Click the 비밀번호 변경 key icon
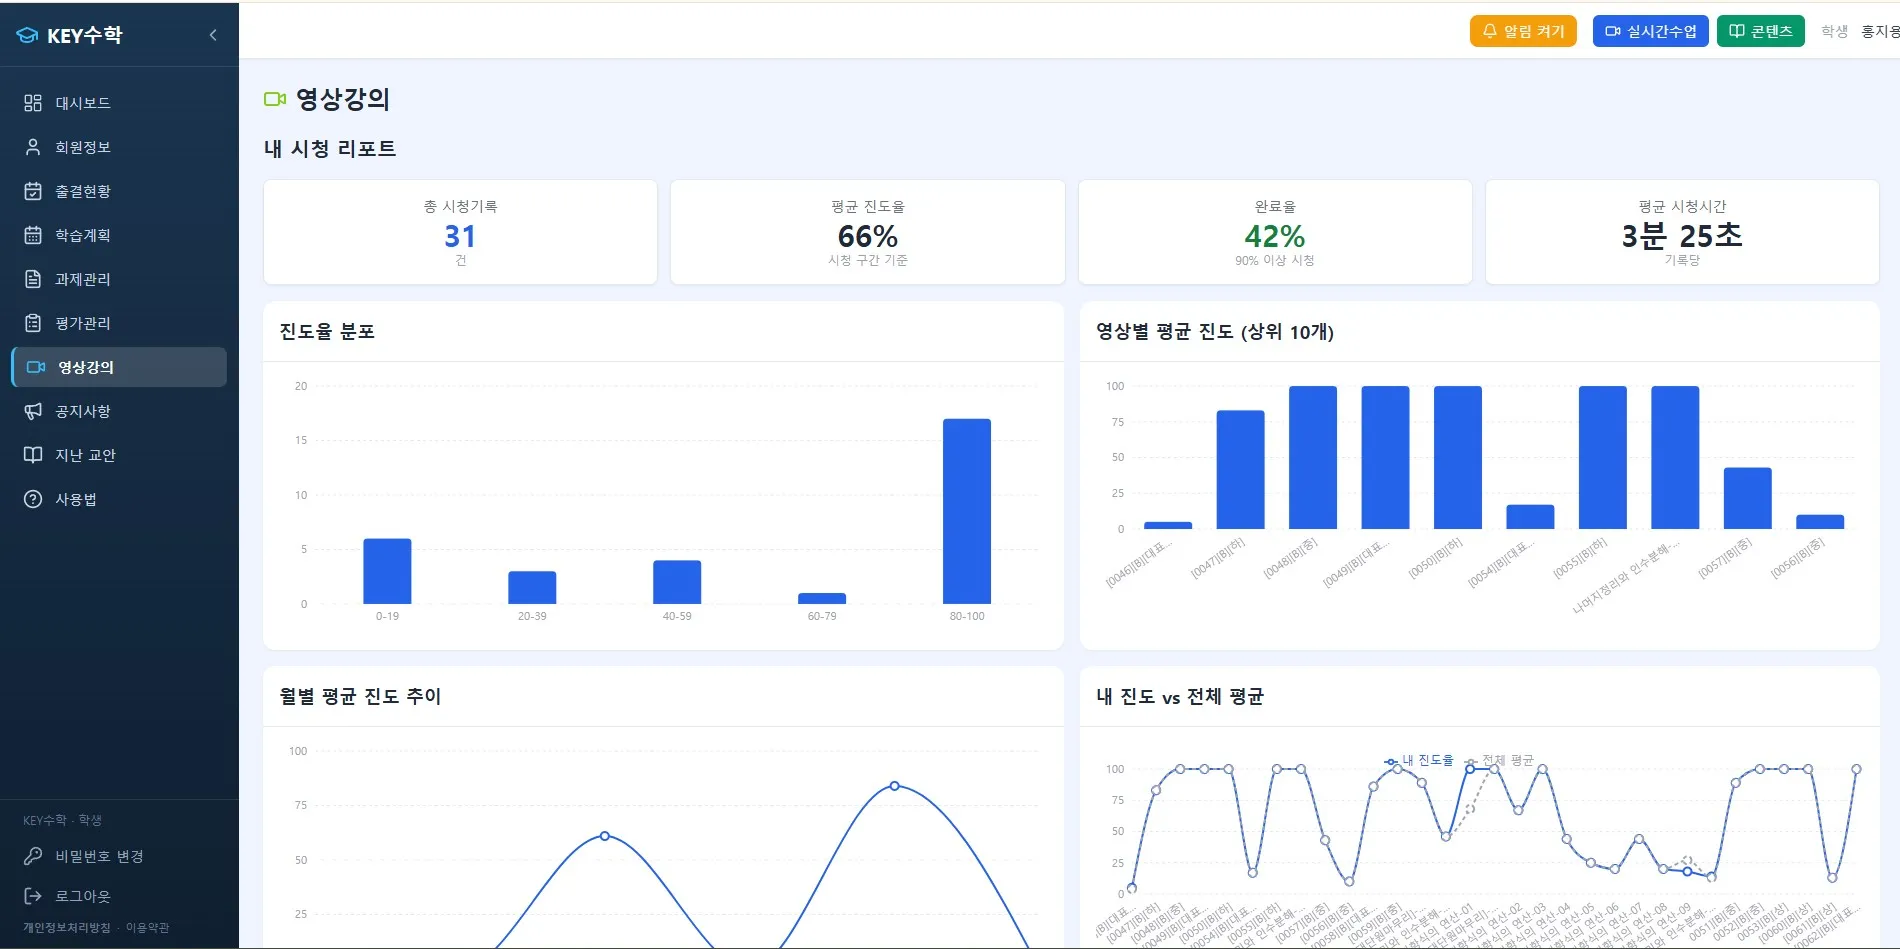Screen dimensions: 1900x949 (x=33, y=856)
